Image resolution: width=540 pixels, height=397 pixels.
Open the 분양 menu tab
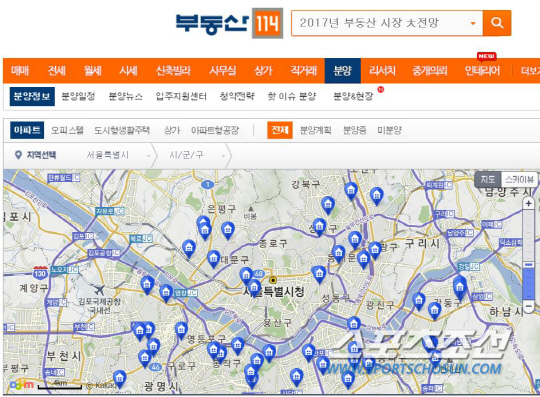343,71
